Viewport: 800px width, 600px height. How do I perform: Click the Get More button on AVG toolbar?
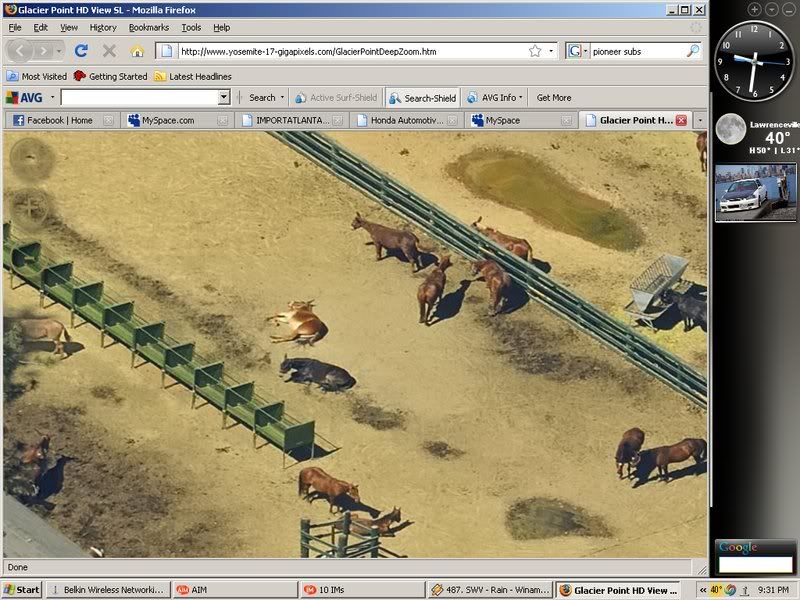pos(554,98)
